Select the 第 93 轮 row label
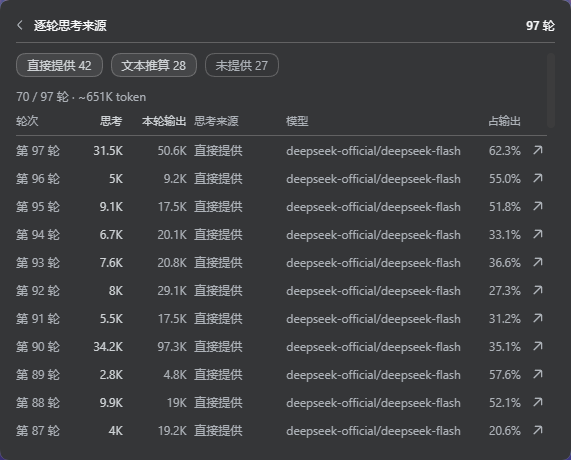 (x=38, y=263)
